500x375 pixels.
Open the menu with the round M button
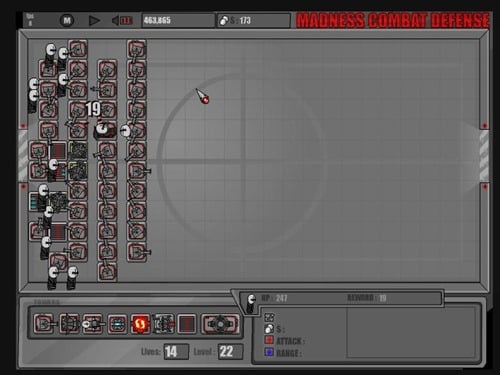pos(67,21)
